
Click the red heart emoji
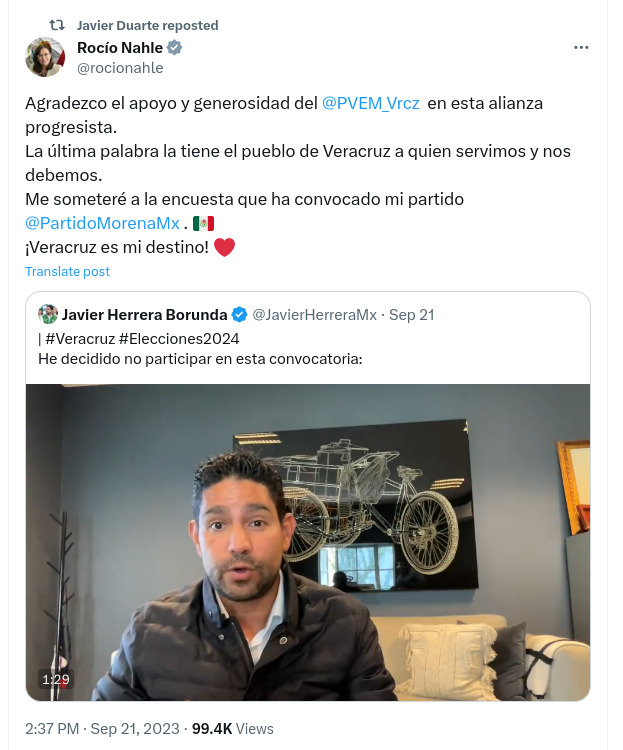click(x=224, y=247)
